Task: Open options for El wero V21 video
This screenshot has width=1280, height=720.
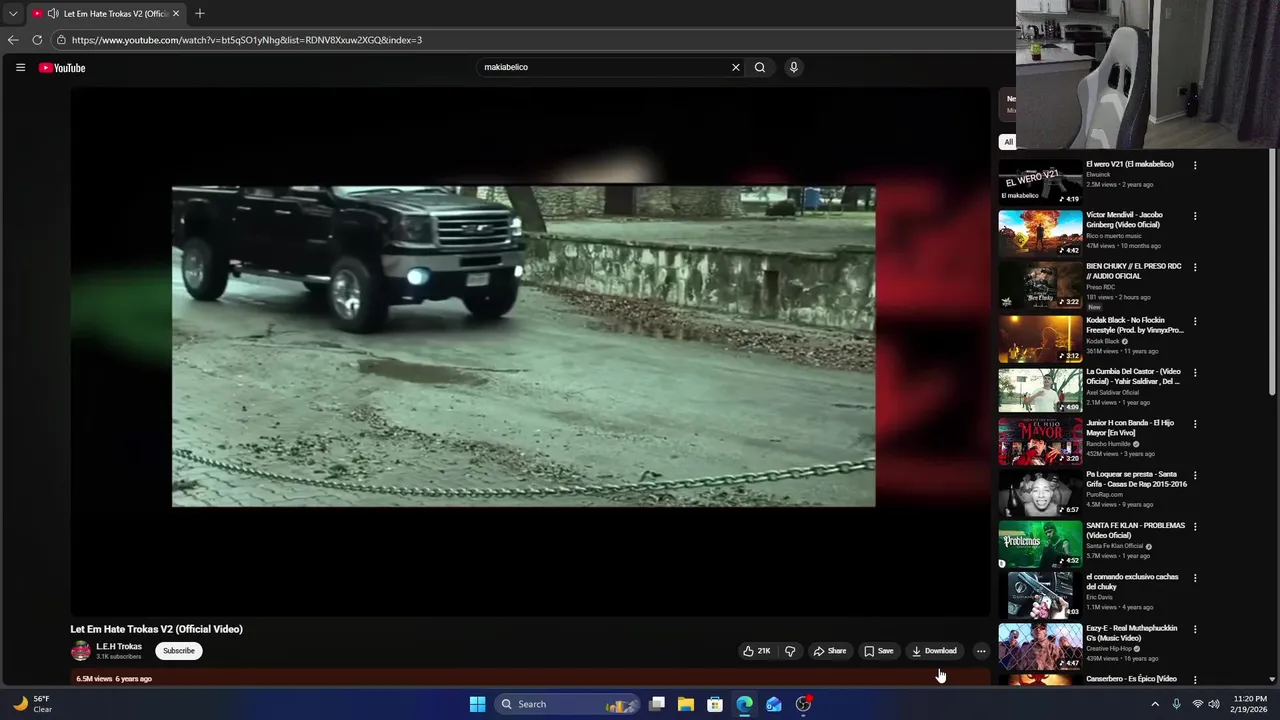Action: coord(1195,165)
